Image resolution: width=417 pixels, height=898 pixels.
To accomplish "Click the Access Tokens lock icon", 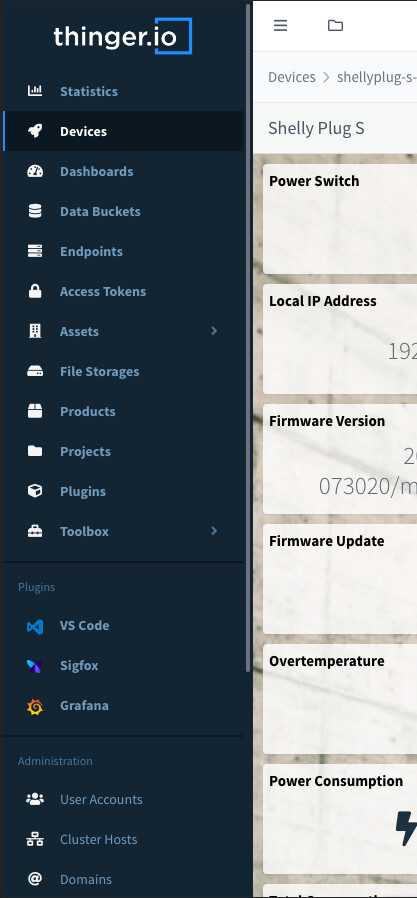I will click(35, 292).
